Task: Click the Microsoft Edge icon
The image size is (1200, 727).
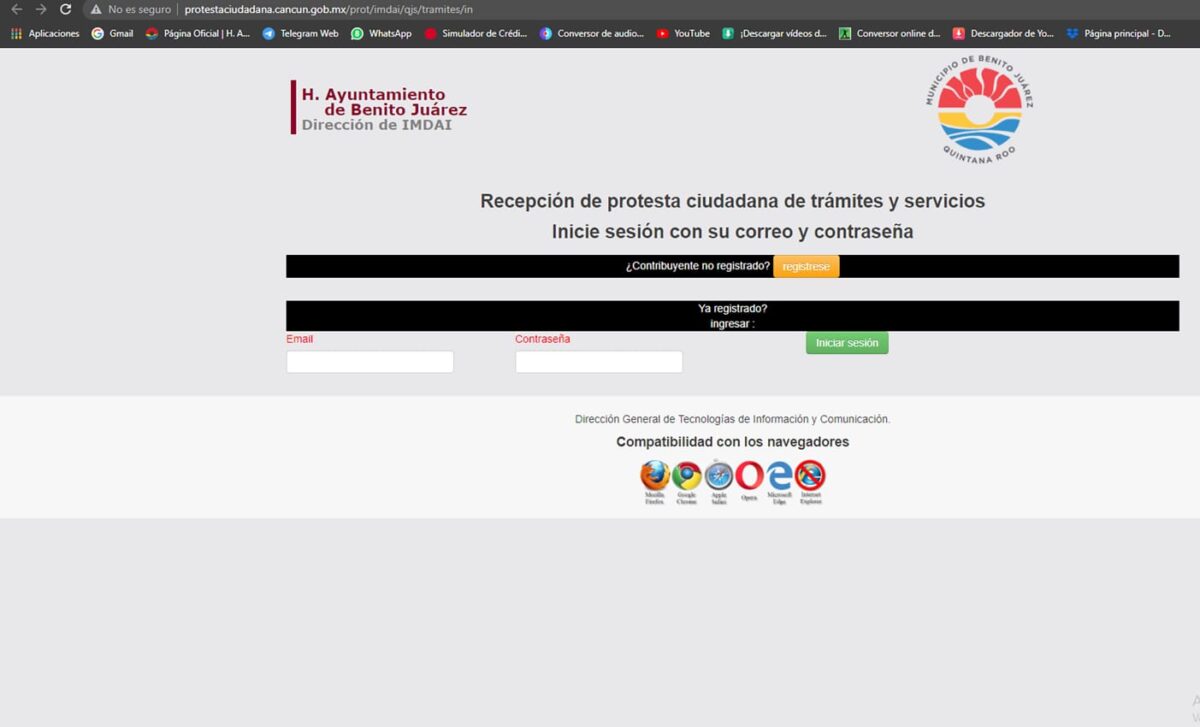Action: (779, 476)
